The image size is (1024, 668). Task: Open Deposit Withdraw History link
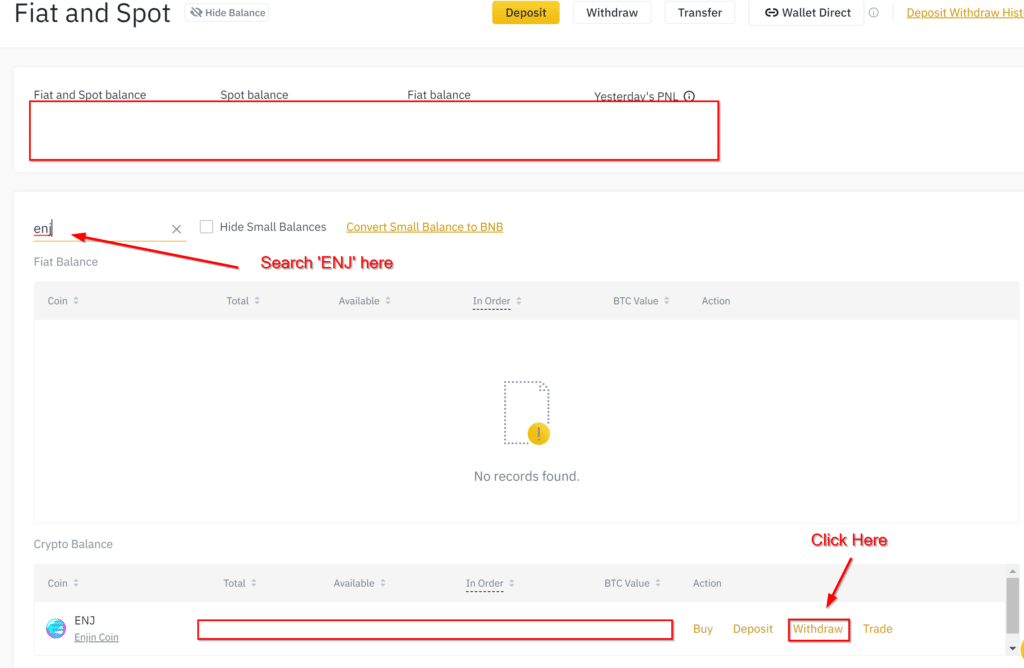[965, 12]
